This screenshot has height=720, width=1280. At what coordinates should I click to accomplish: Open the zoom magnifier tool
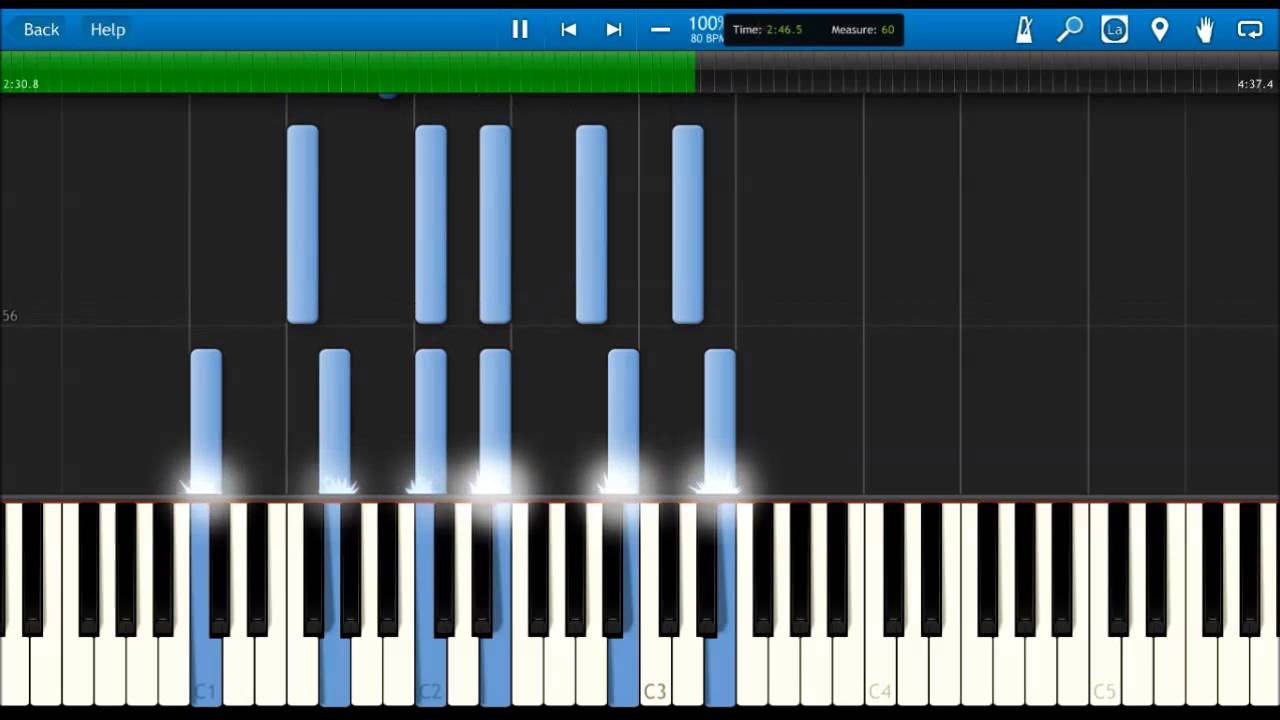click(1070, 30)
